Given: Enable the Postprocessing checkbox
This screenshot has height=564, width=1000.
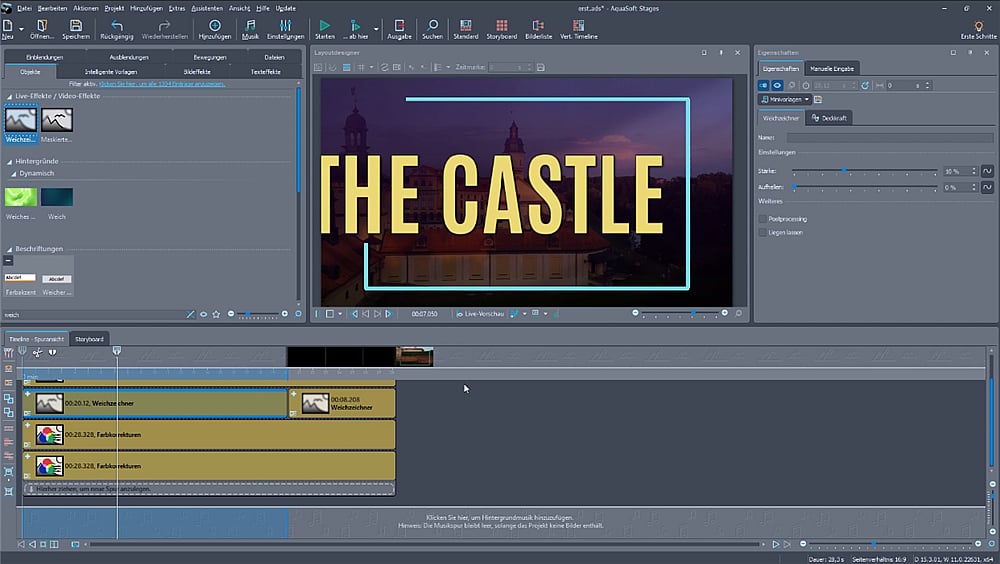Looking at the screenshot, I should (763, 218).
